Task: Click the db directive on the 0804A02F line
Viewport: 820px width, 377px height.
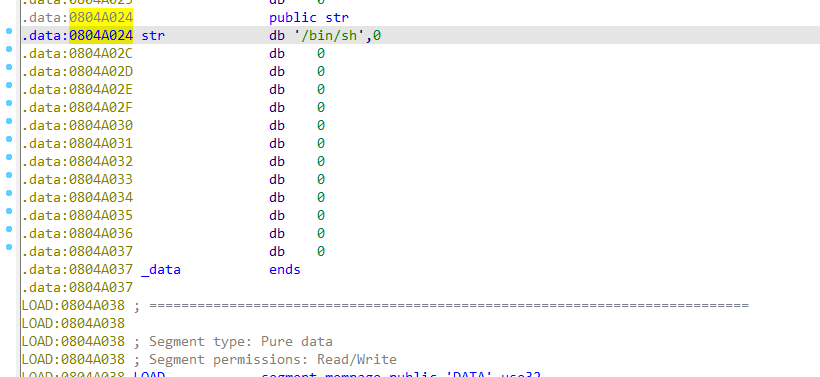Action: [x=277, y=108]
